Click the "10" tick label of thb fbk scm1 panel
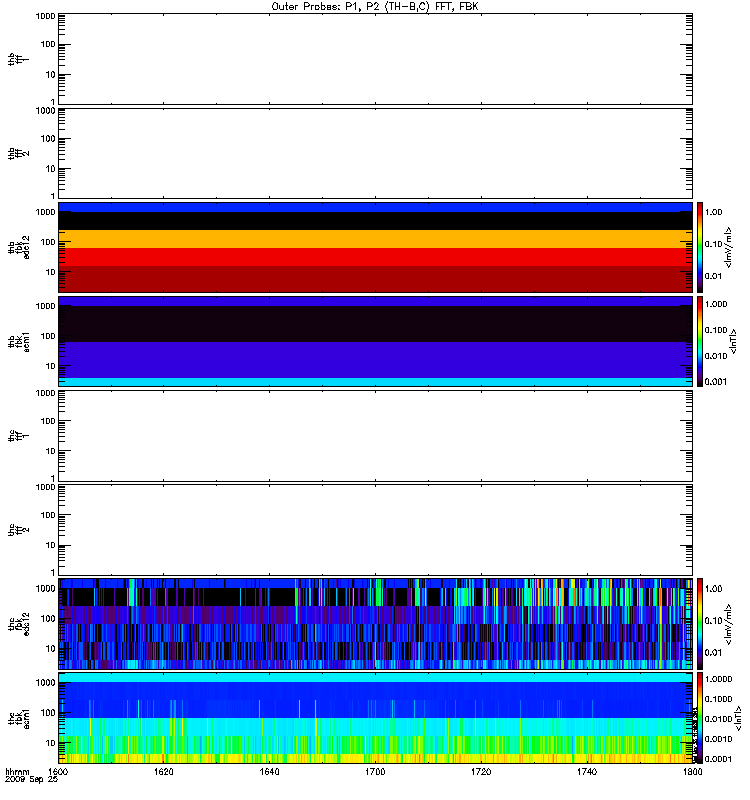This screenshot has height=800, width=750. pos(51,366)
